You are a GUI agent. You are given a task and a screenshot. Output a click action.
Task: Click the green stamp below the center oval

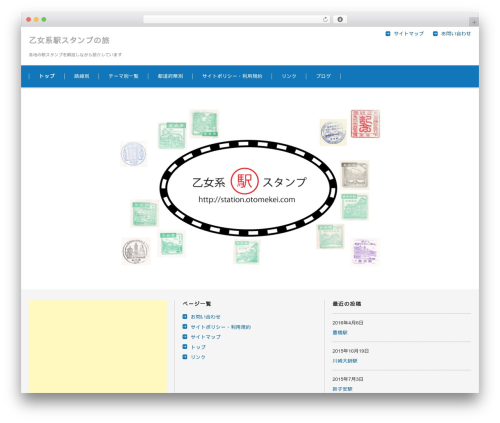[x=247, y=252]
